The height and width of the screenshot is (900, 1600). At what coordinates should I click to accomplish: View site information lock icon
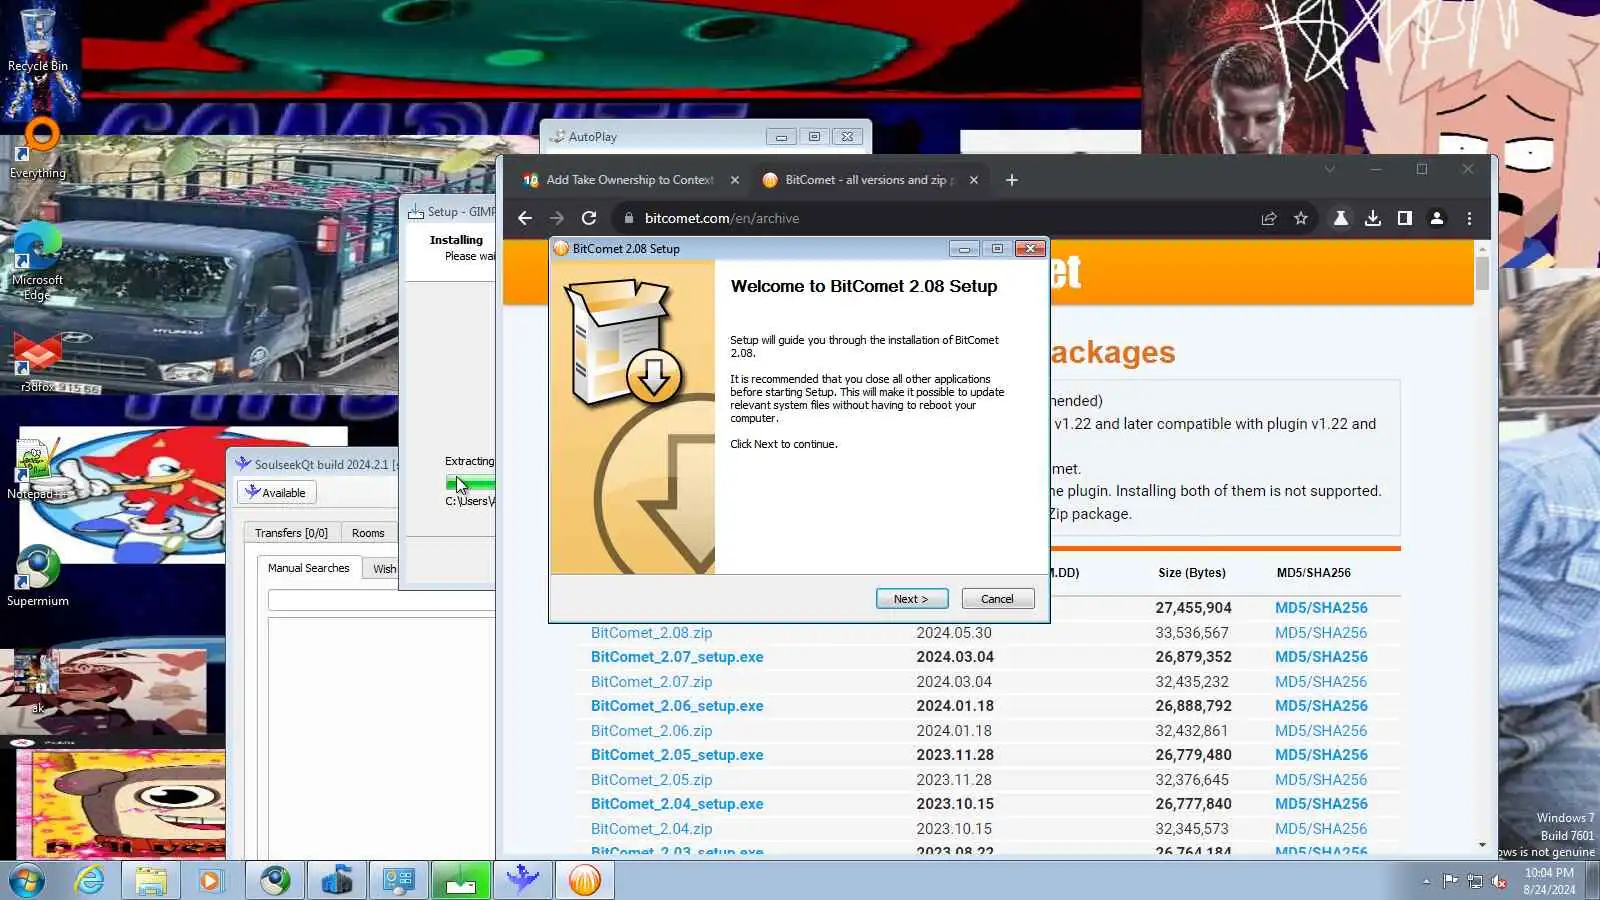(x=628, y=218)
